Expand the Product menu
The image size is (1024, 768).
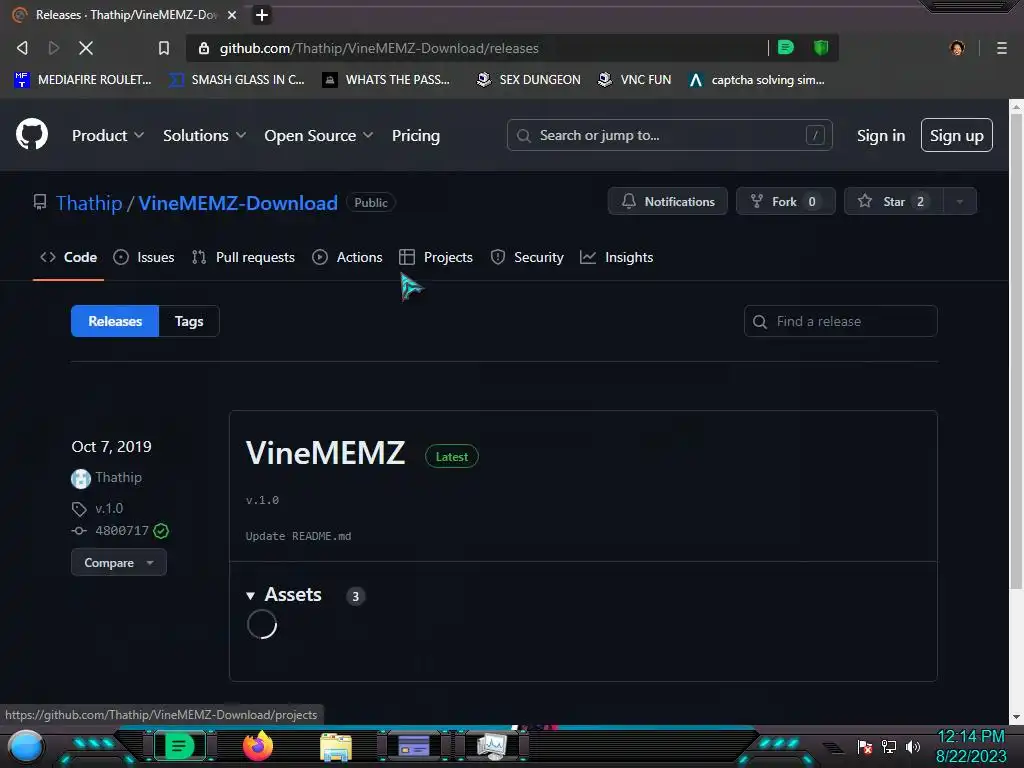click(x=108, y=135)
